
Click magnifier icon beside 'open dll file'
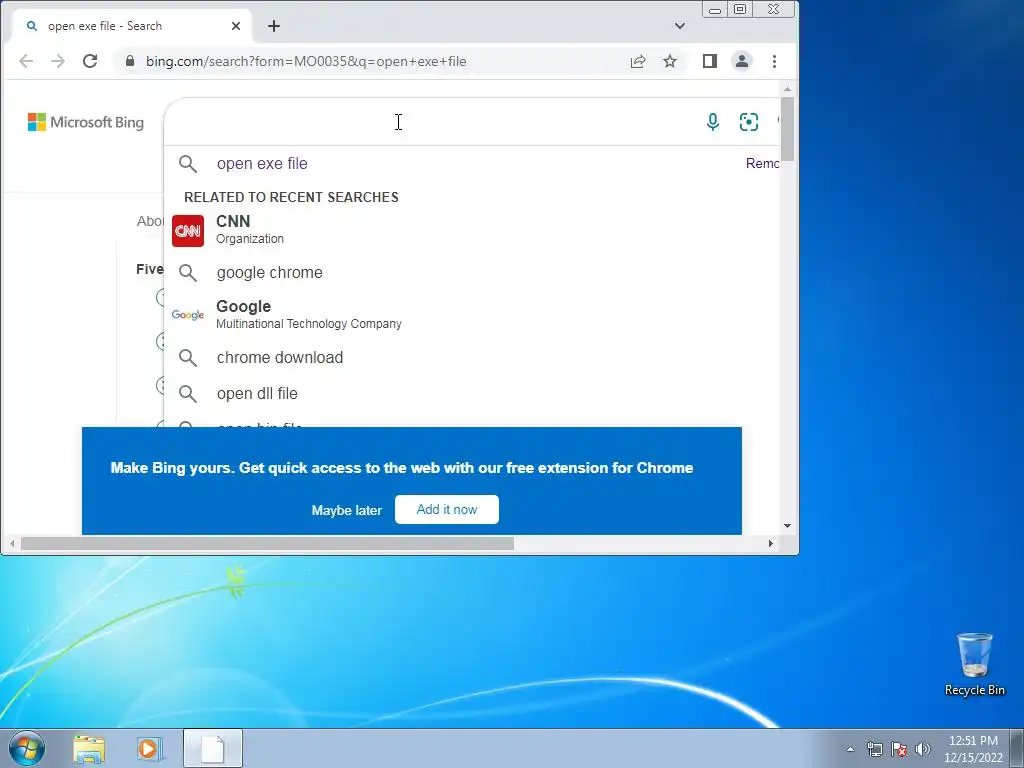click(x=188, y=394)
